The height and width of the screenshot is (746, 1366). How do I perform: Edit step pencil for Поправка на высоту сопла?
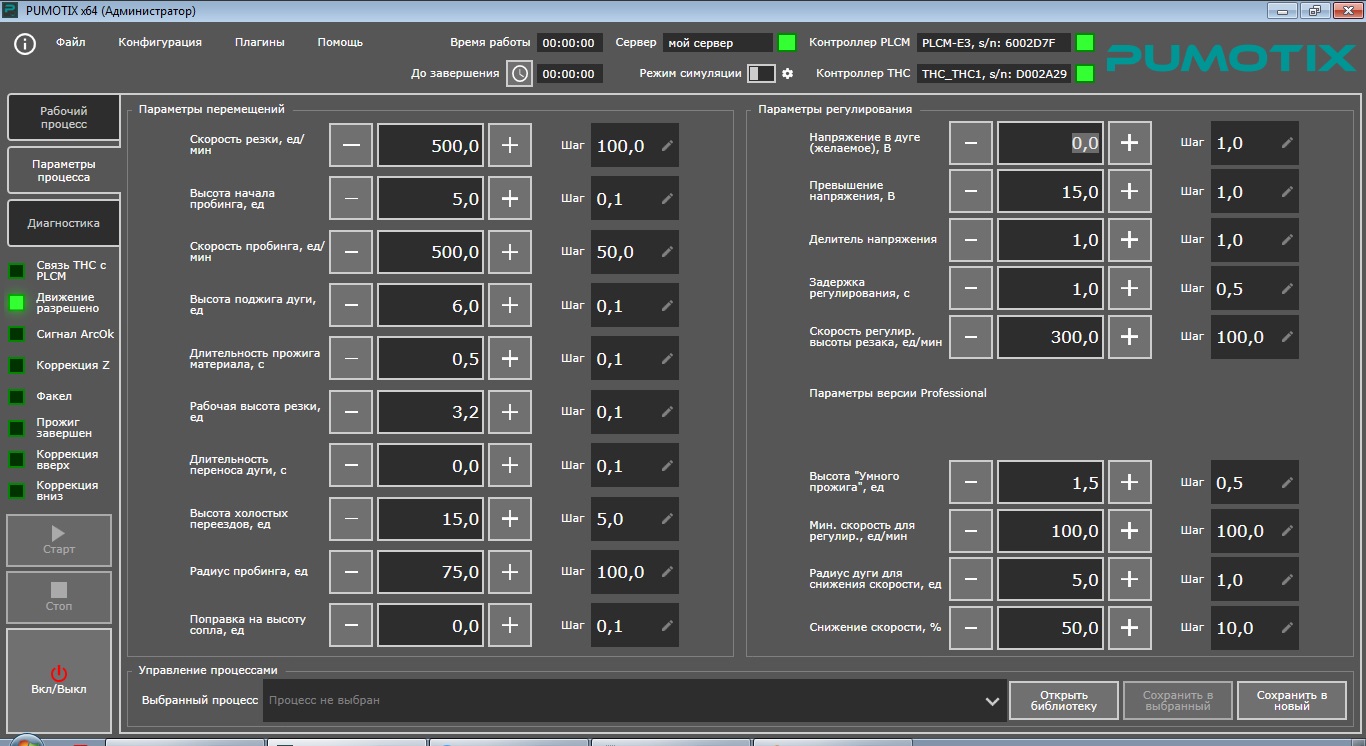667,626
